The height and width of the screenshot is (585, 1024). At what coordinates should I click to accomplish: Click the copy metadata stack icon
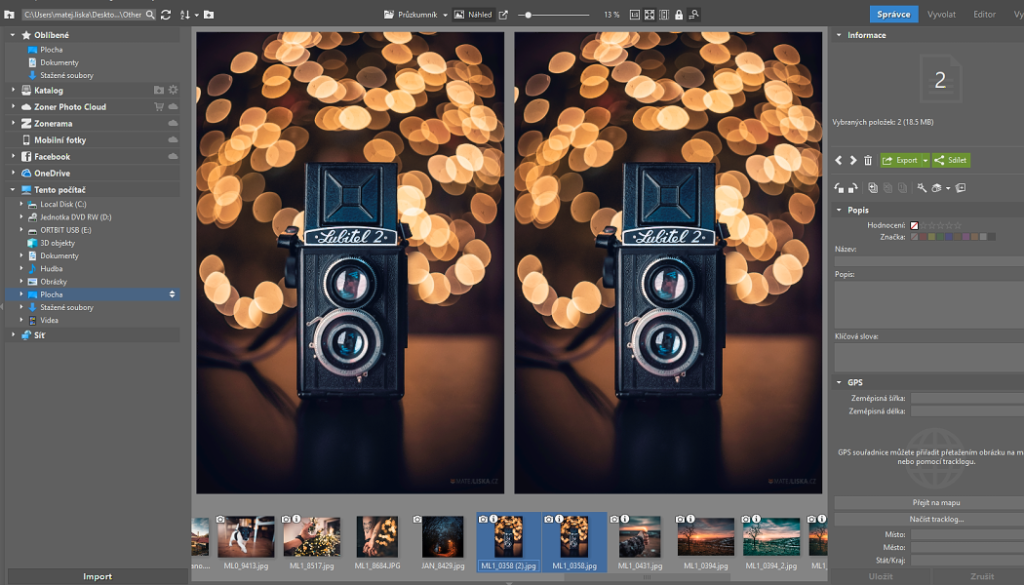coord(872,188)
